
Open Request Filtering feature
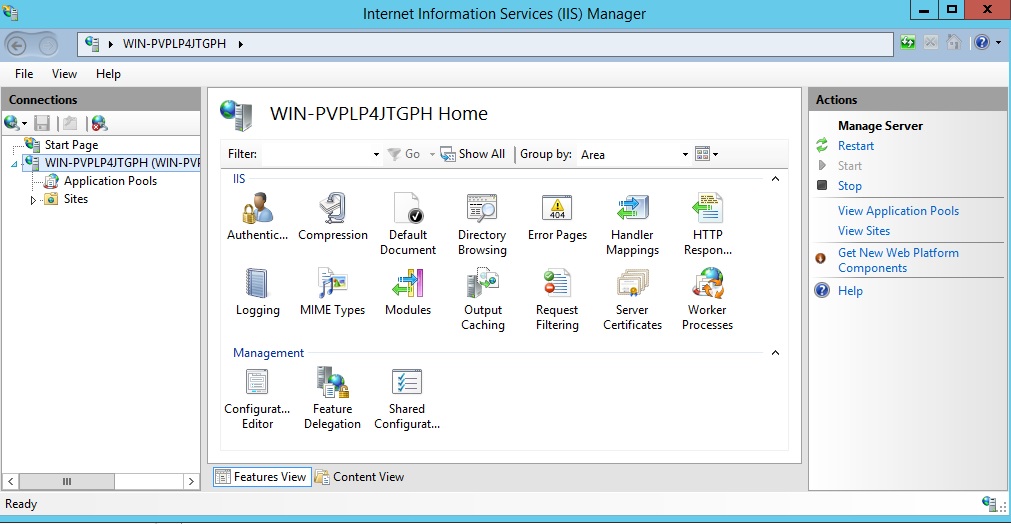557,299
